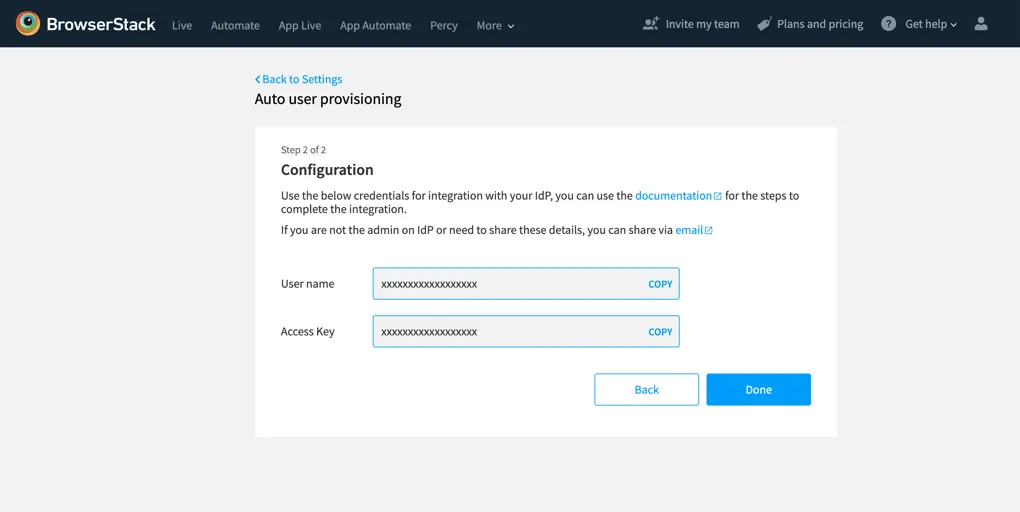Copy the Access Key value

click(x=660, y=332)
